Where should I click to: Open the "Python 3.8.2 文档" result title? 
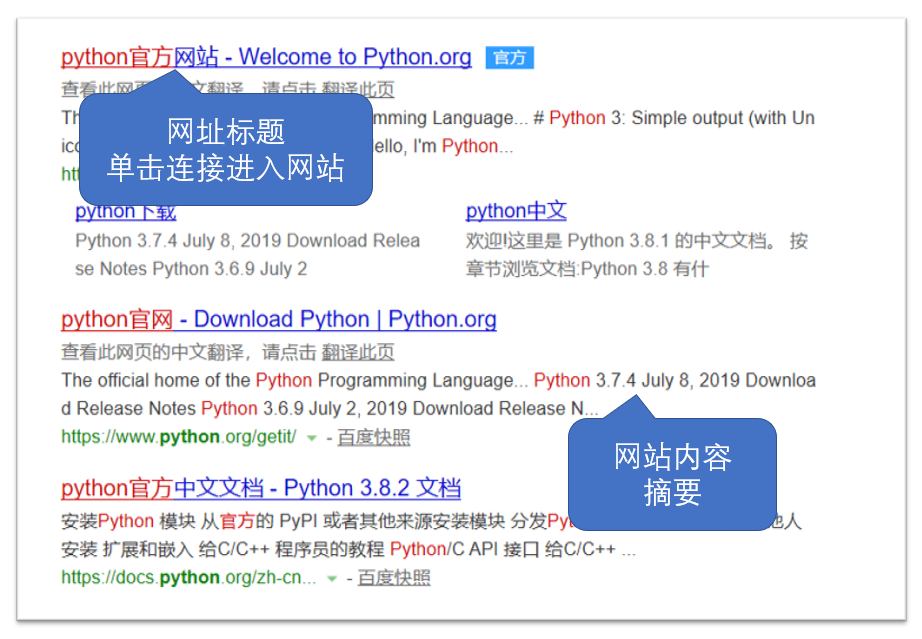click(x=261, y=488)
